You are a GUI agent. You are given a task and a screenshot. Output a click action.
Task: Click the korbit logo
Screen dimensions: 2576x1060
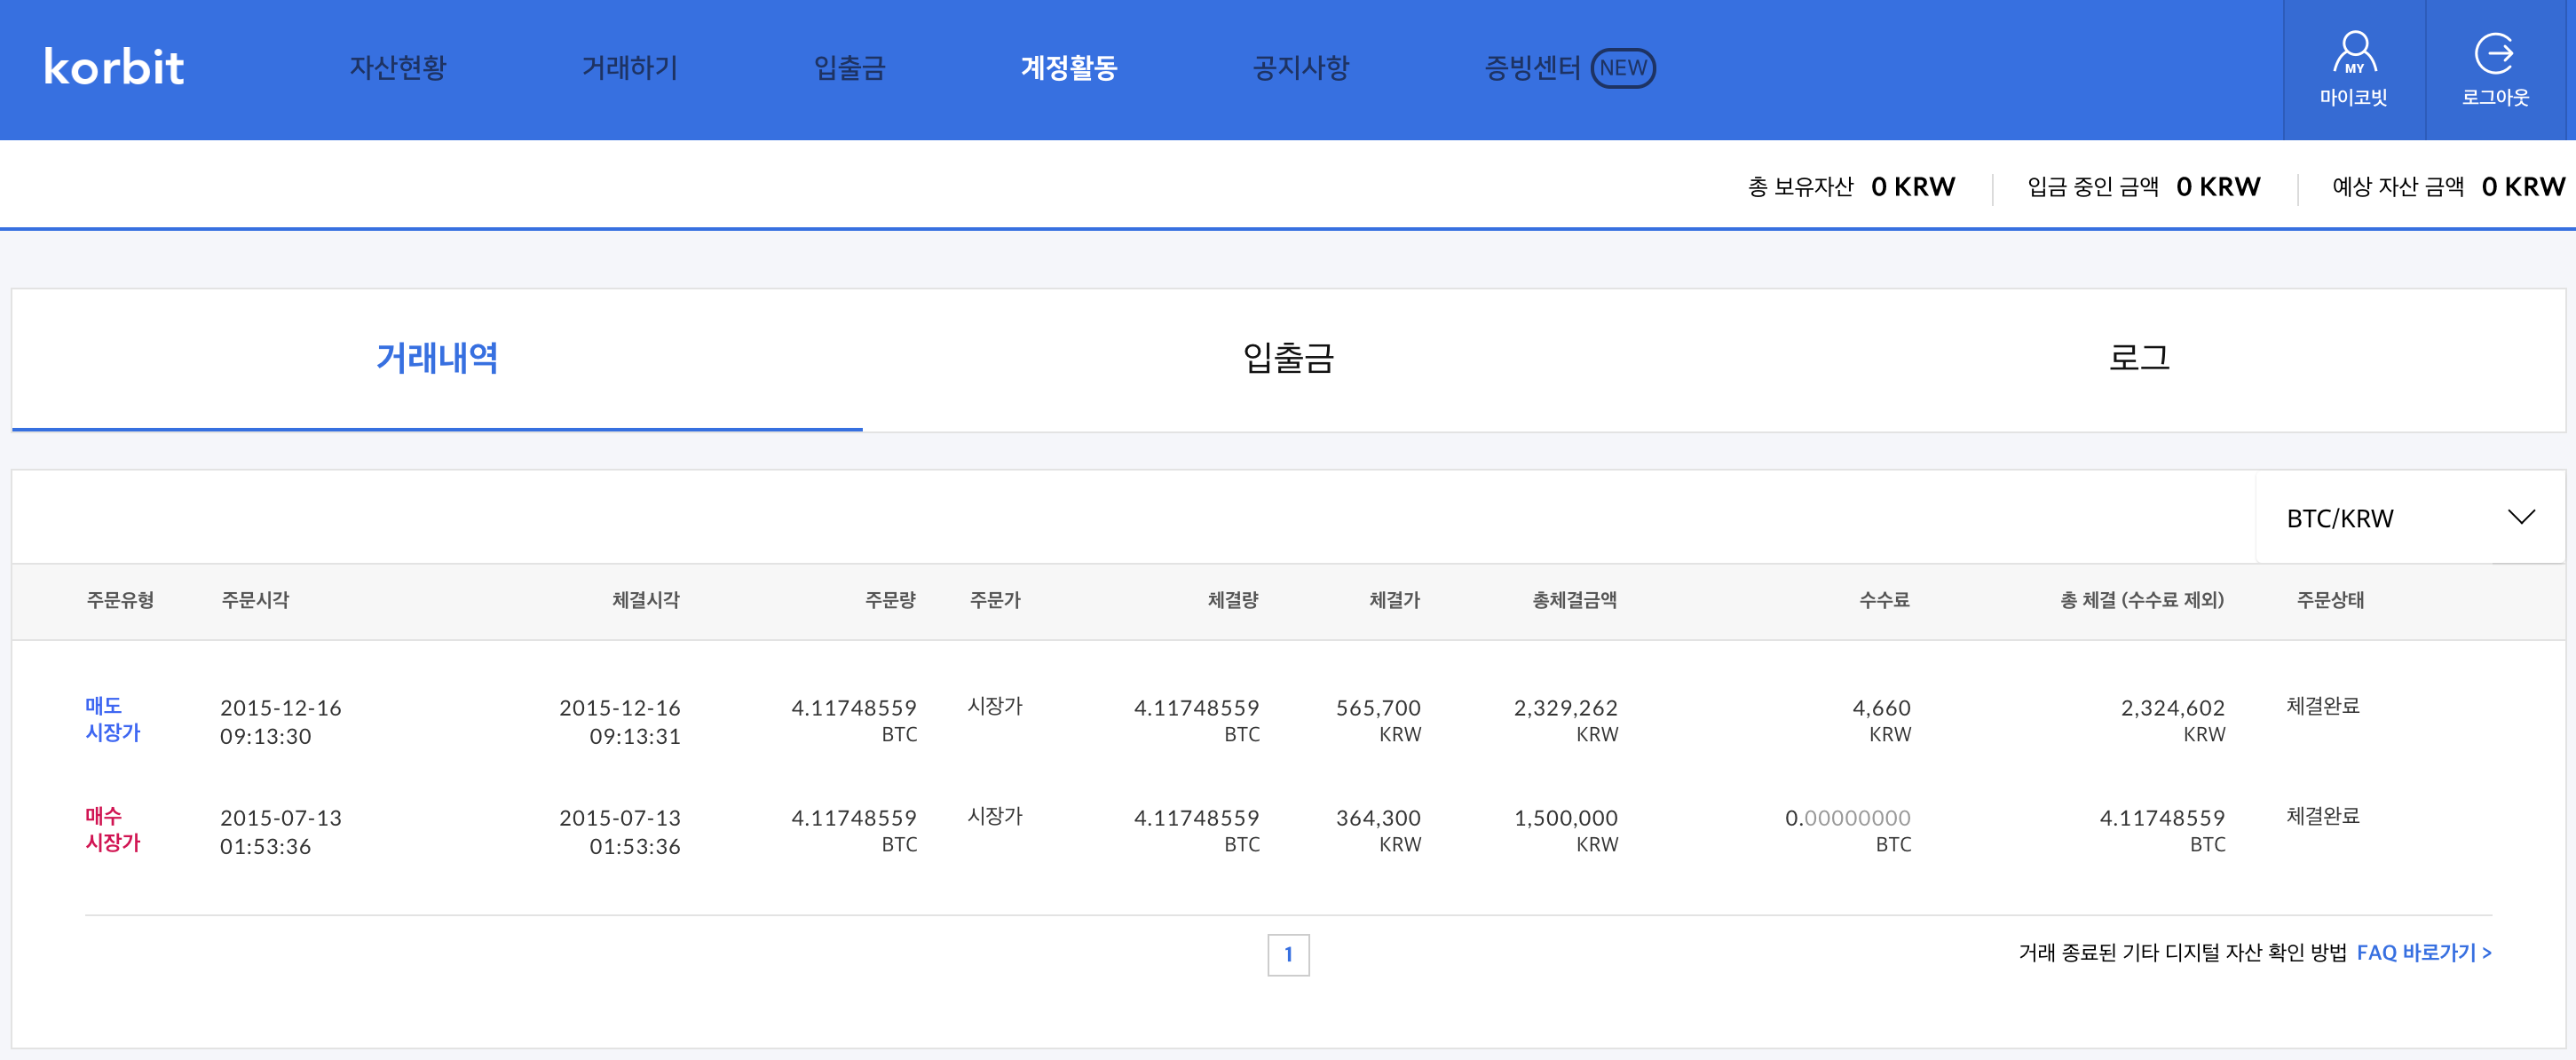pos(114,68)
